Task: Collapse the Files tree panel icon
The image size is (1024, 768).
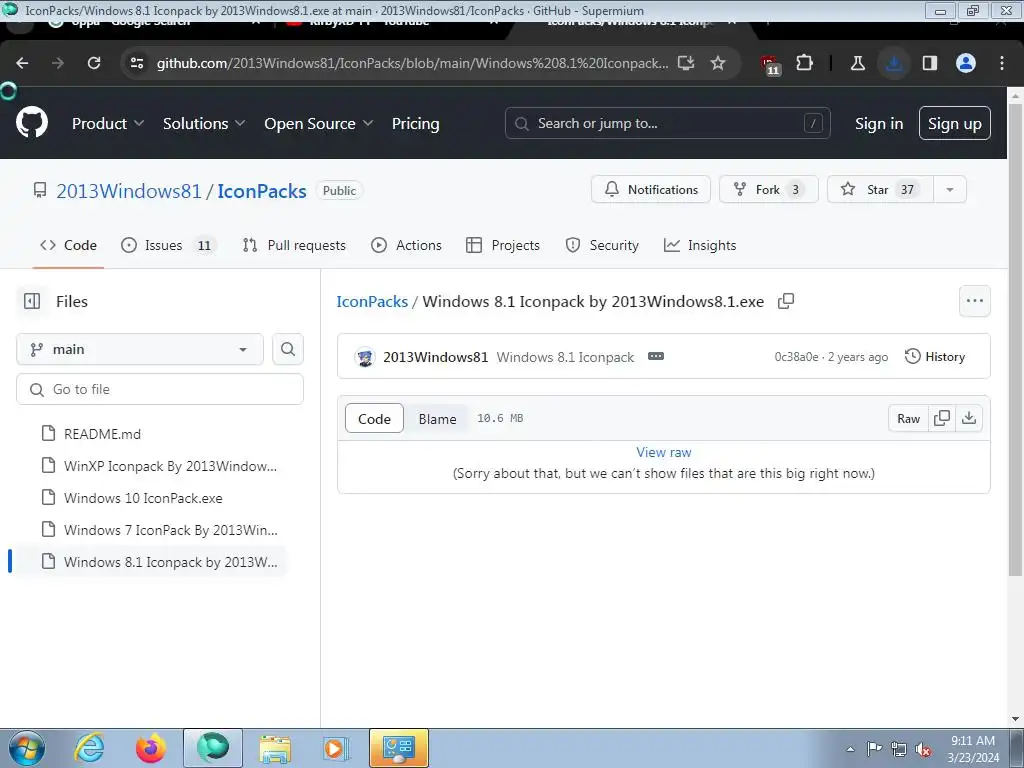Action: (32, 301)
